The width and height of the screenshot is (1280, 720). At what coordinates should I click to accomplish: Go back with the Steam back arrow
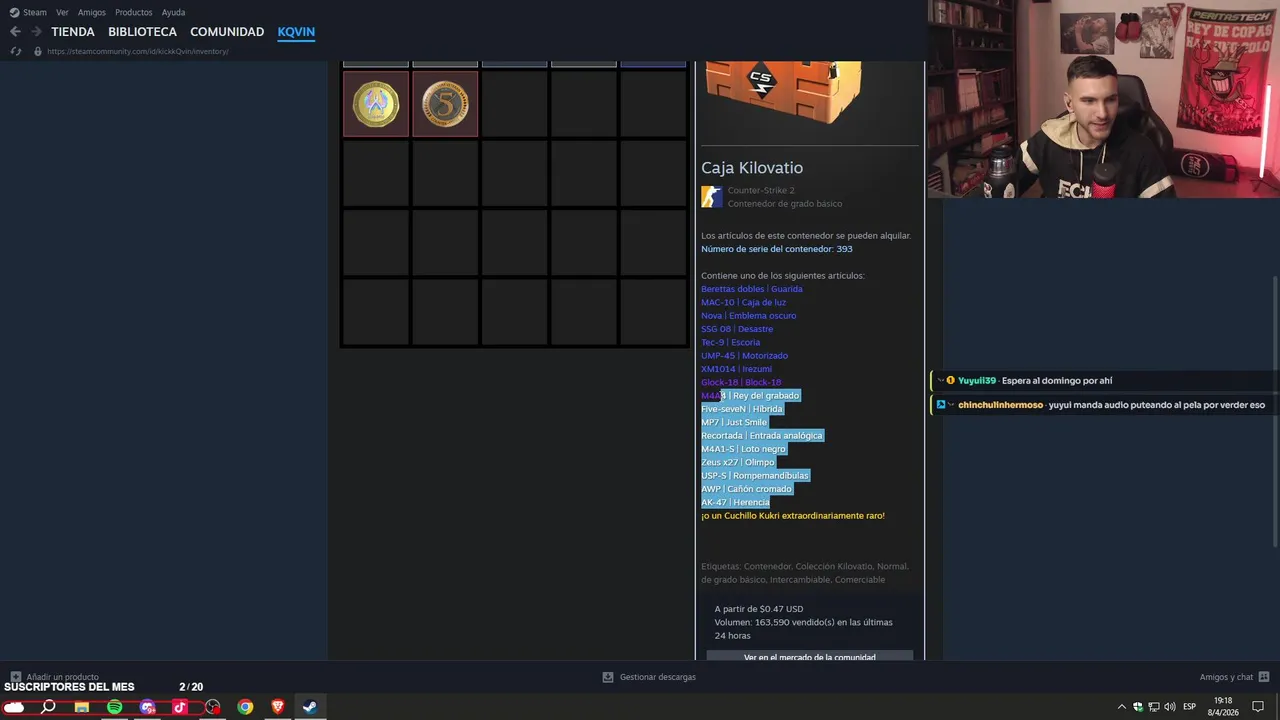(15, 32)
